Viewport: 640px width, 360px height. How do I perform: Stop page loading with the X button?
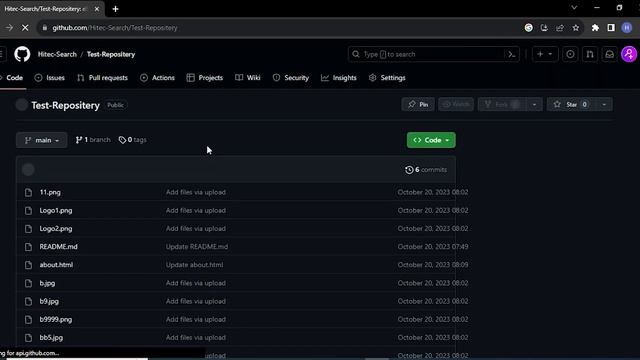coord(25,28)
